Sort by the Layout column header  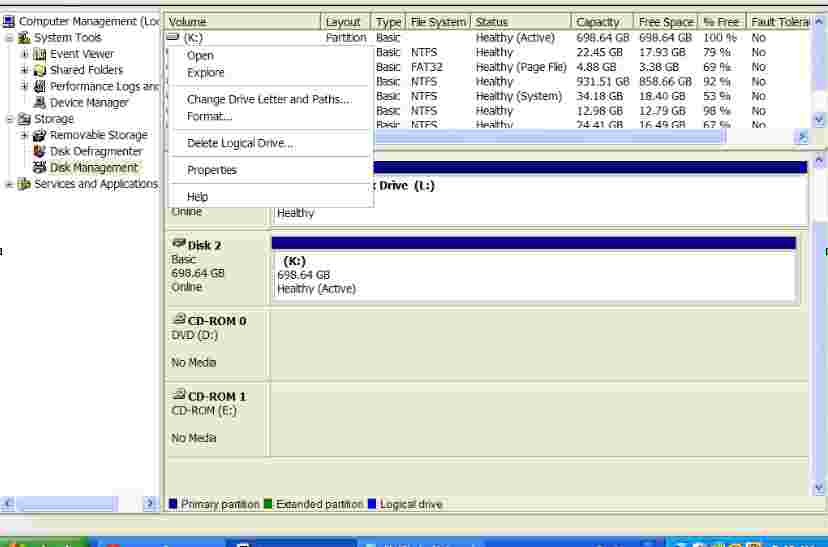pos(346,22)
